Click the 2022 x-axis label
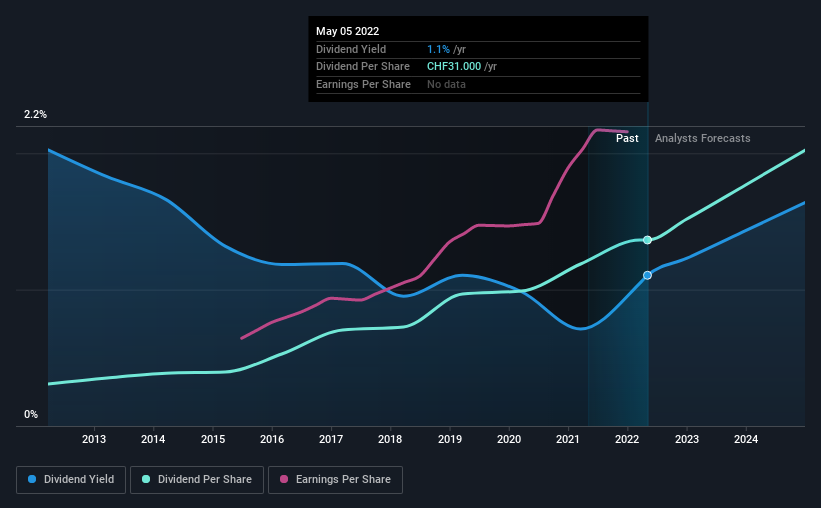The width and height of the screenshot is (821, 508). tap(627, 439)
